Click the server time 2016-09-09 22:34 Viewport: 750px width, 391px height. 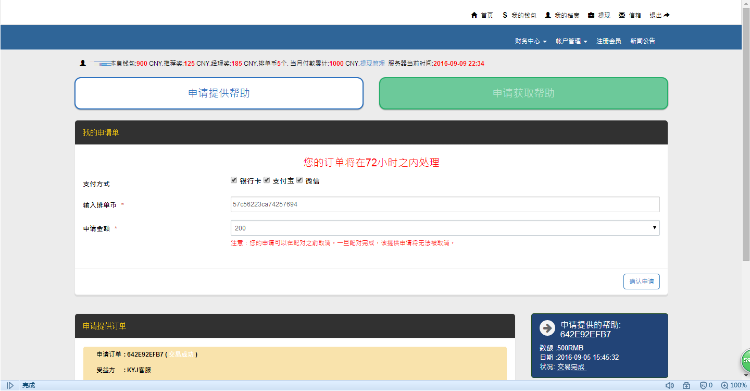click(459, 63)
